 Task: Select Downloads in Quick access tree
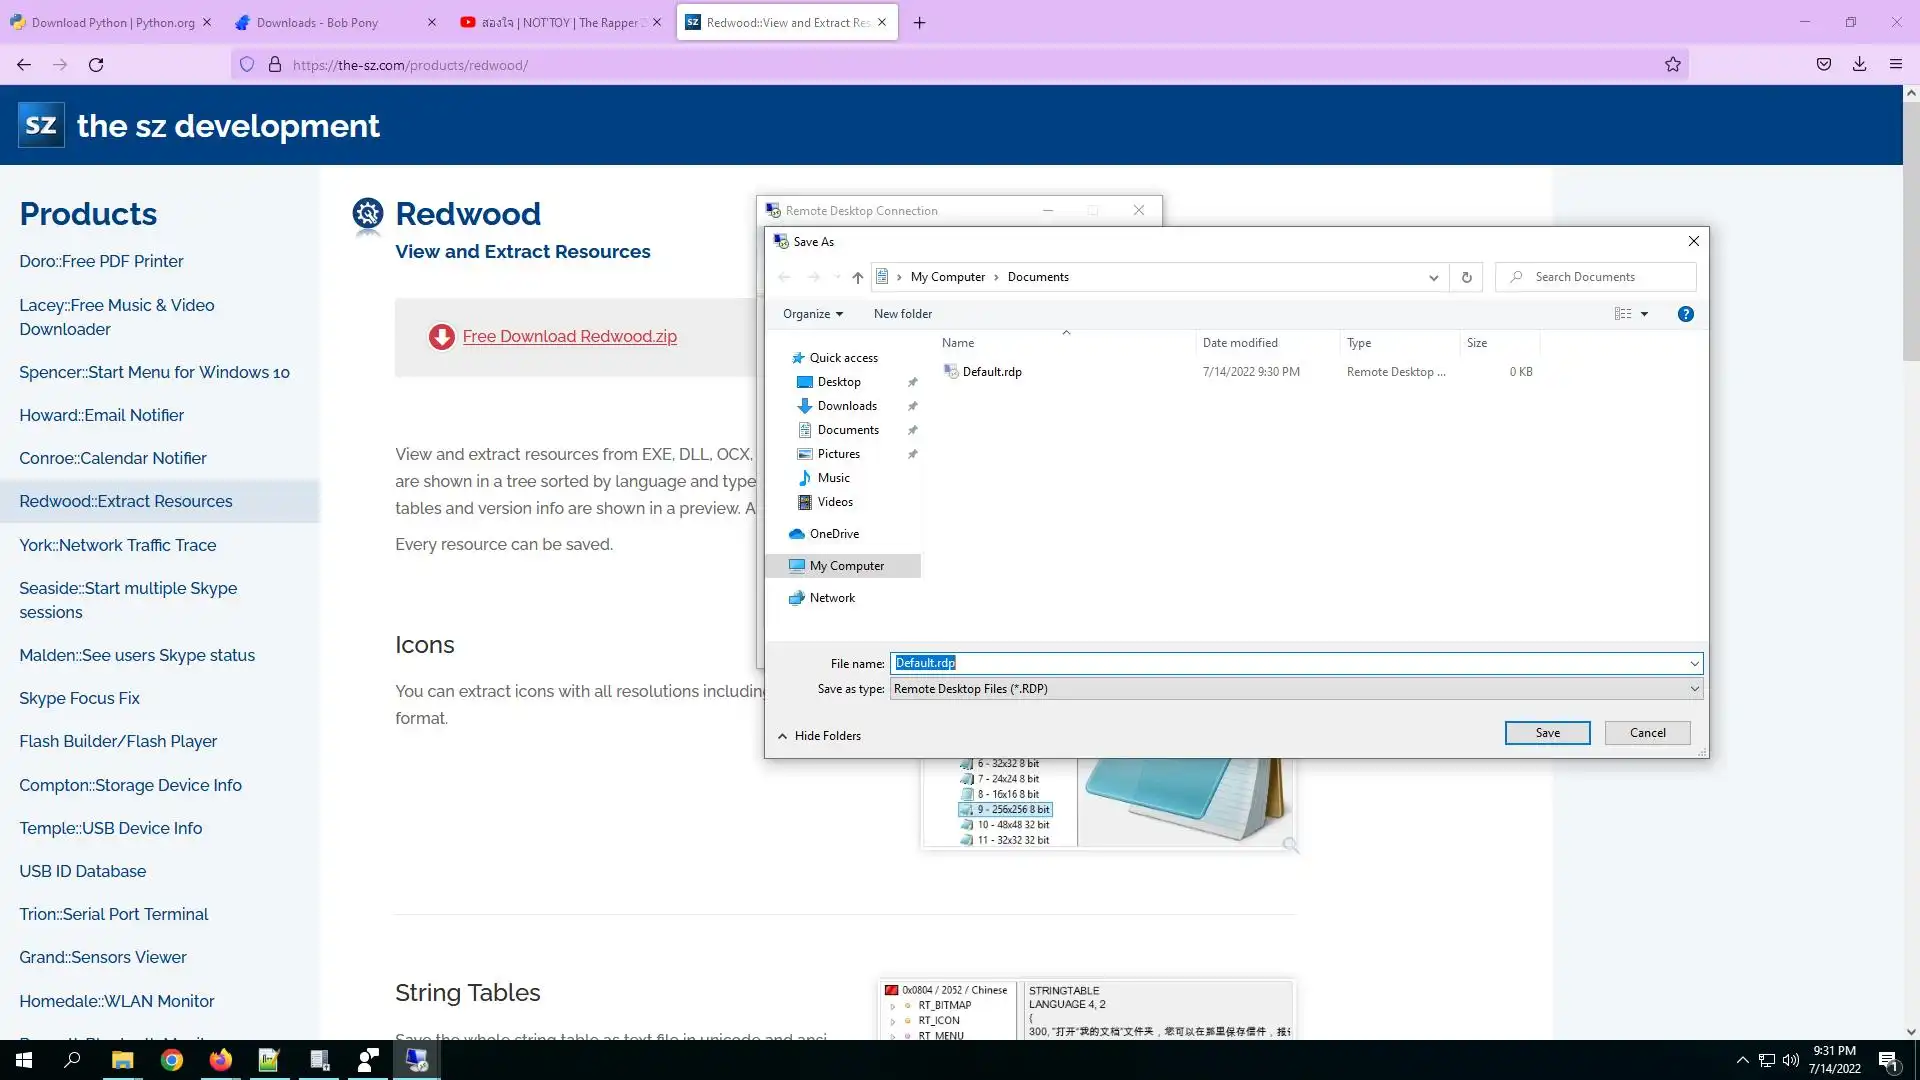click(x=846, y=406)
